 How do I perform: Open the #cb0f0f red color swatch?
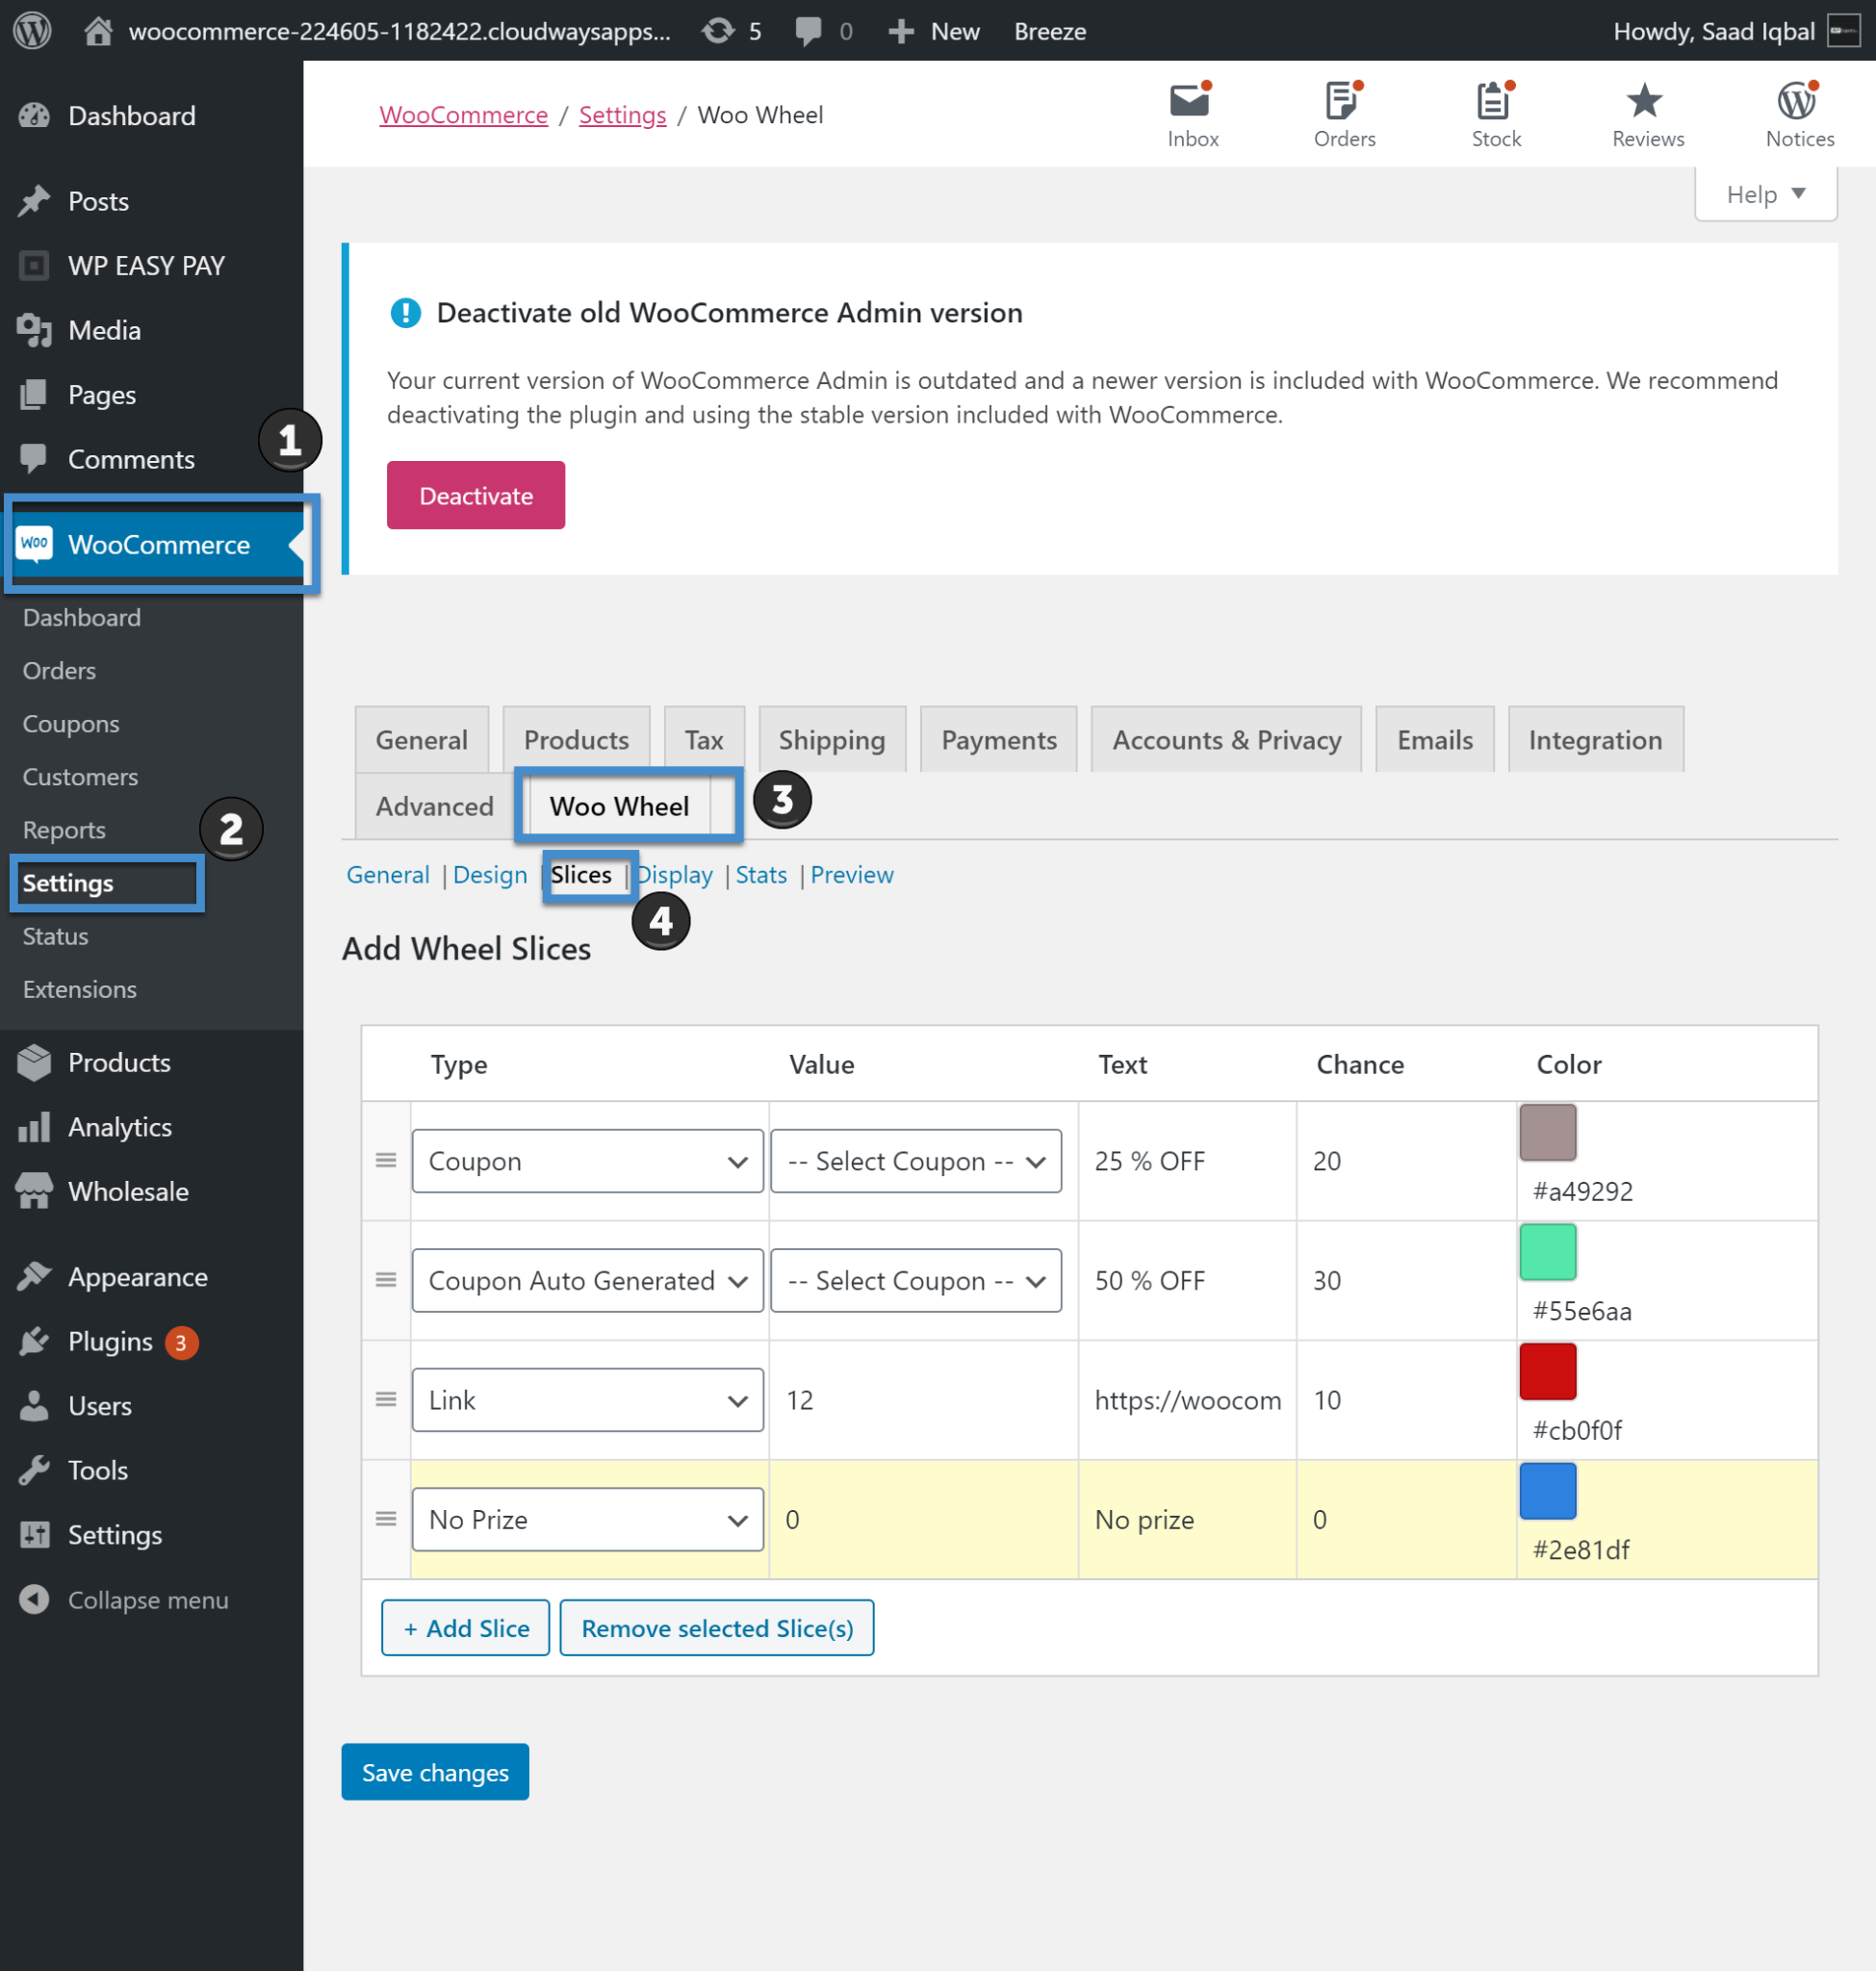[x=1548, y=1371]
